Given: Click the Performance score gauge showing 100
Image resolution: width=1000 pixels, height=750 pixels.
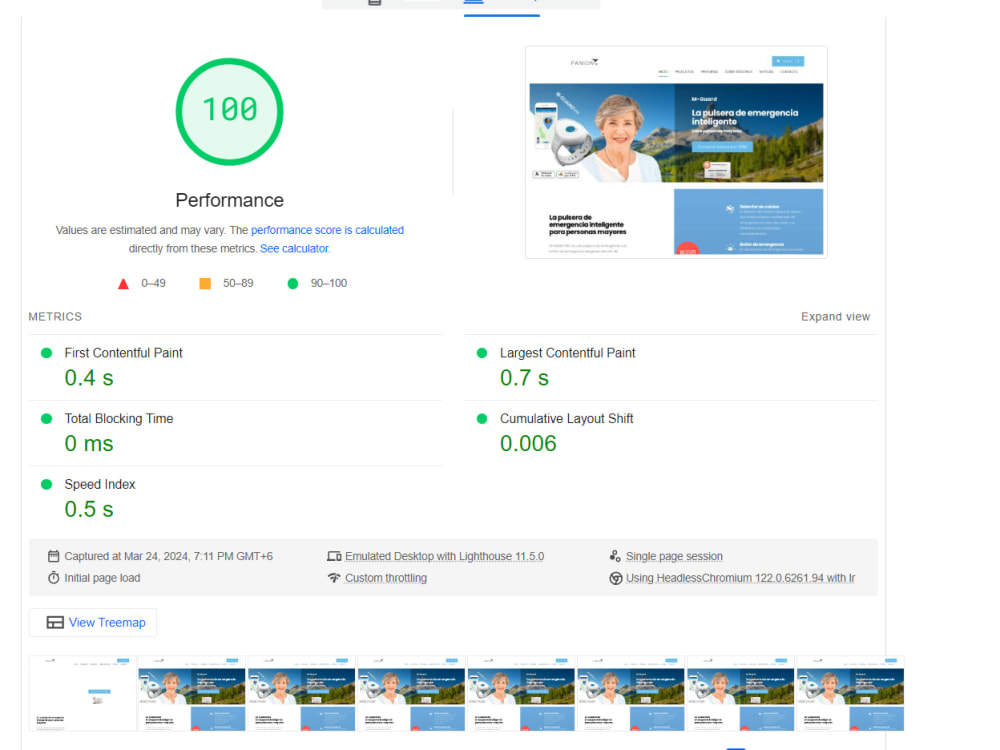Looking at the screenshot, I should pos(229,111).
